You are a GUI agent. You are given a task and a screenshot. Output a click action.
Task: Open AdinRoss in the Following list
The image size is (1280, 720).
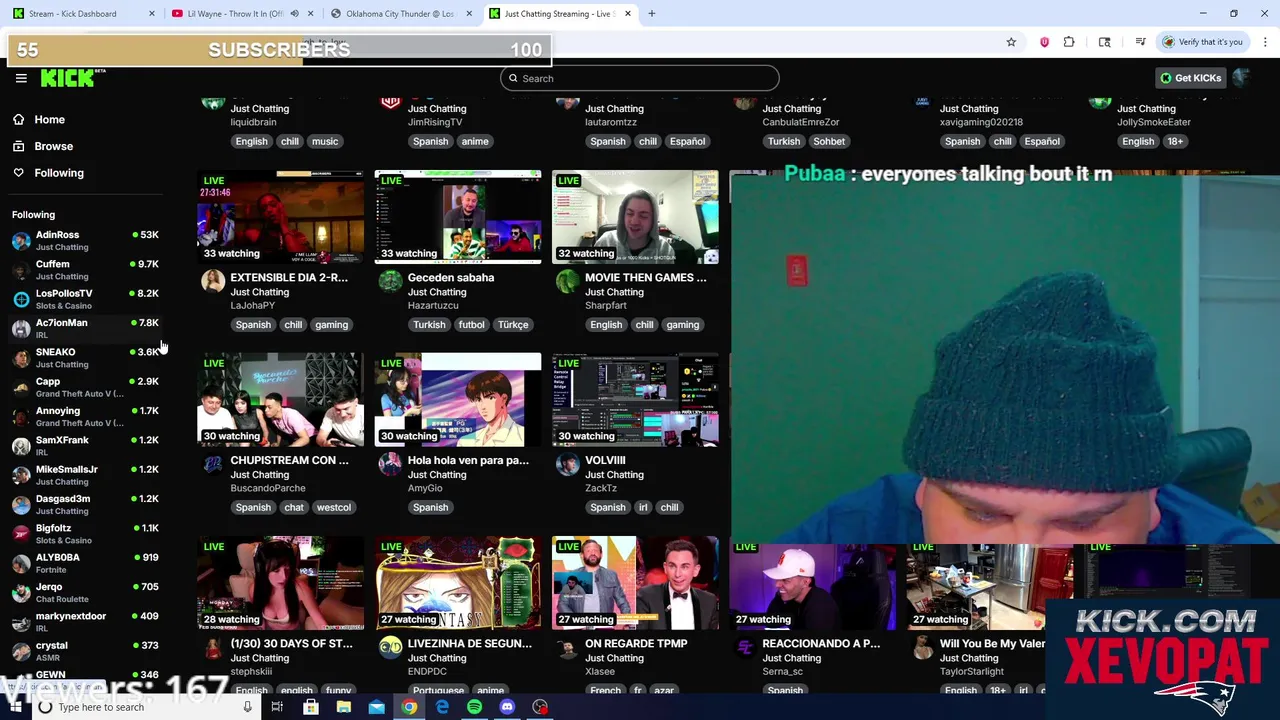[85, 240]
